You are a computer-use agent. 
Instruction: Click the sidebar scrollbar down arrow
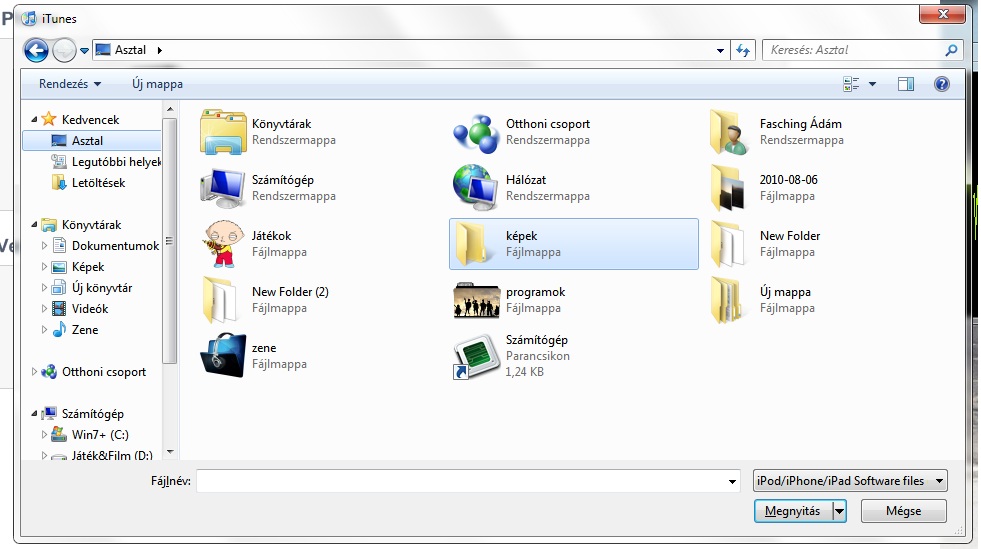(170, 452)
